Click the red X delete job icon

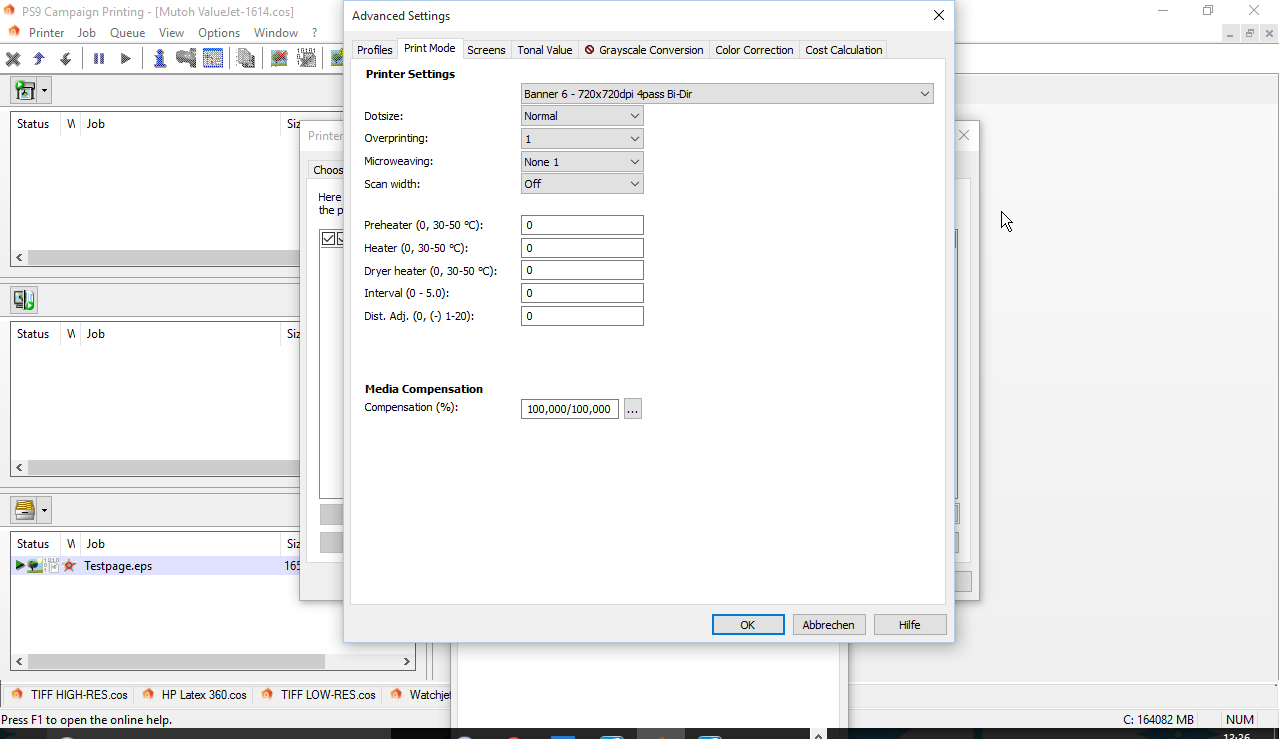(x=13, y=59)
